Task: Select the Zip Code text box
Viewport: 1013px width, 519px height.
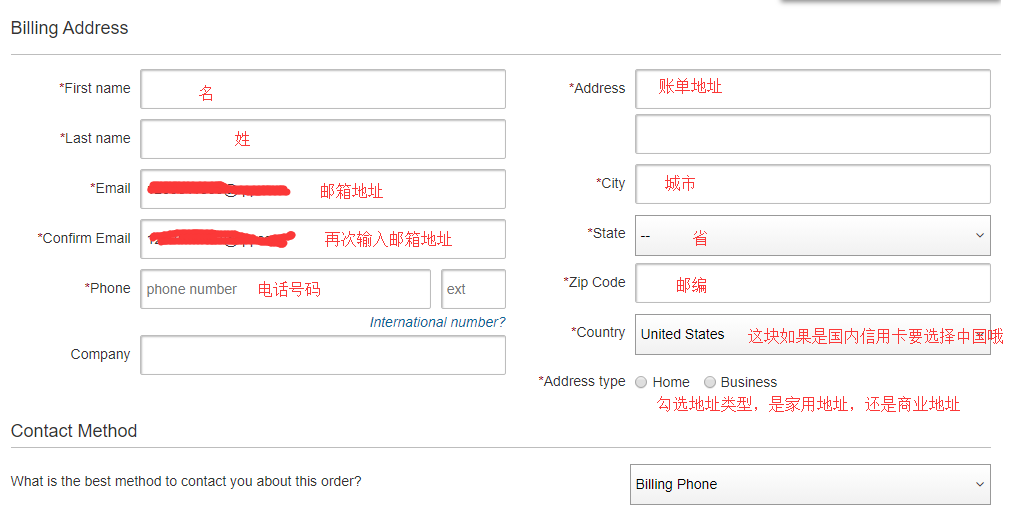Action: click(812, 283)
